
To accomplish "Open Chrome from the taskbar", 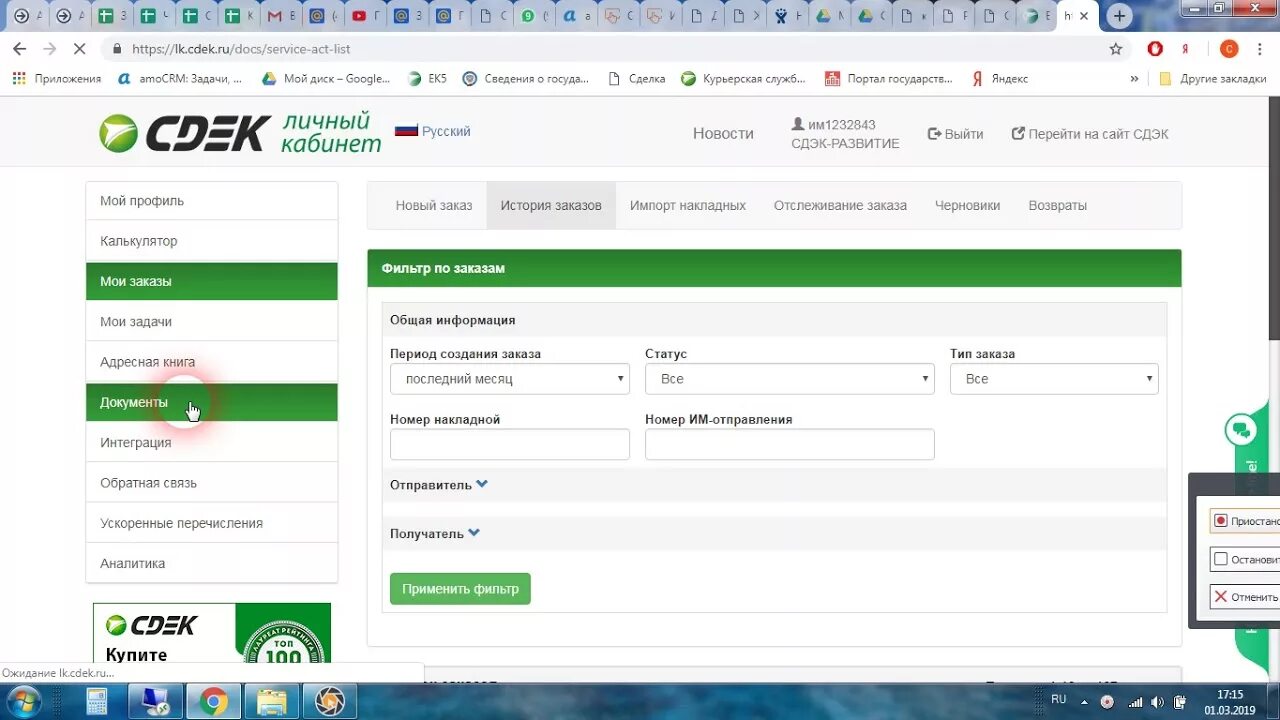I will pyautogui.click(x=213, y=701).
